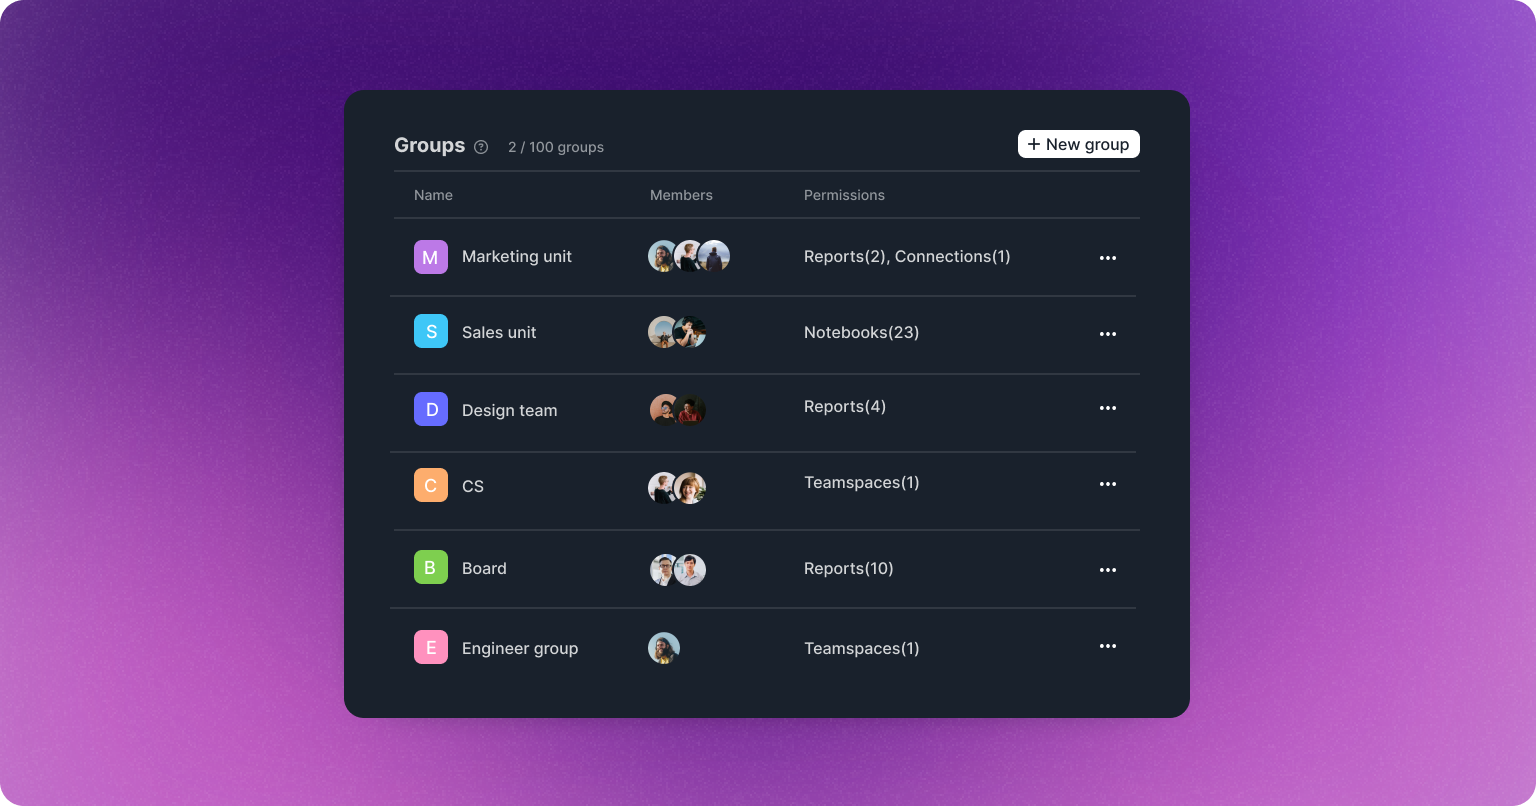Open more actions for Engineer group
Screen dimensions: 1536x806
[1107, 646]
